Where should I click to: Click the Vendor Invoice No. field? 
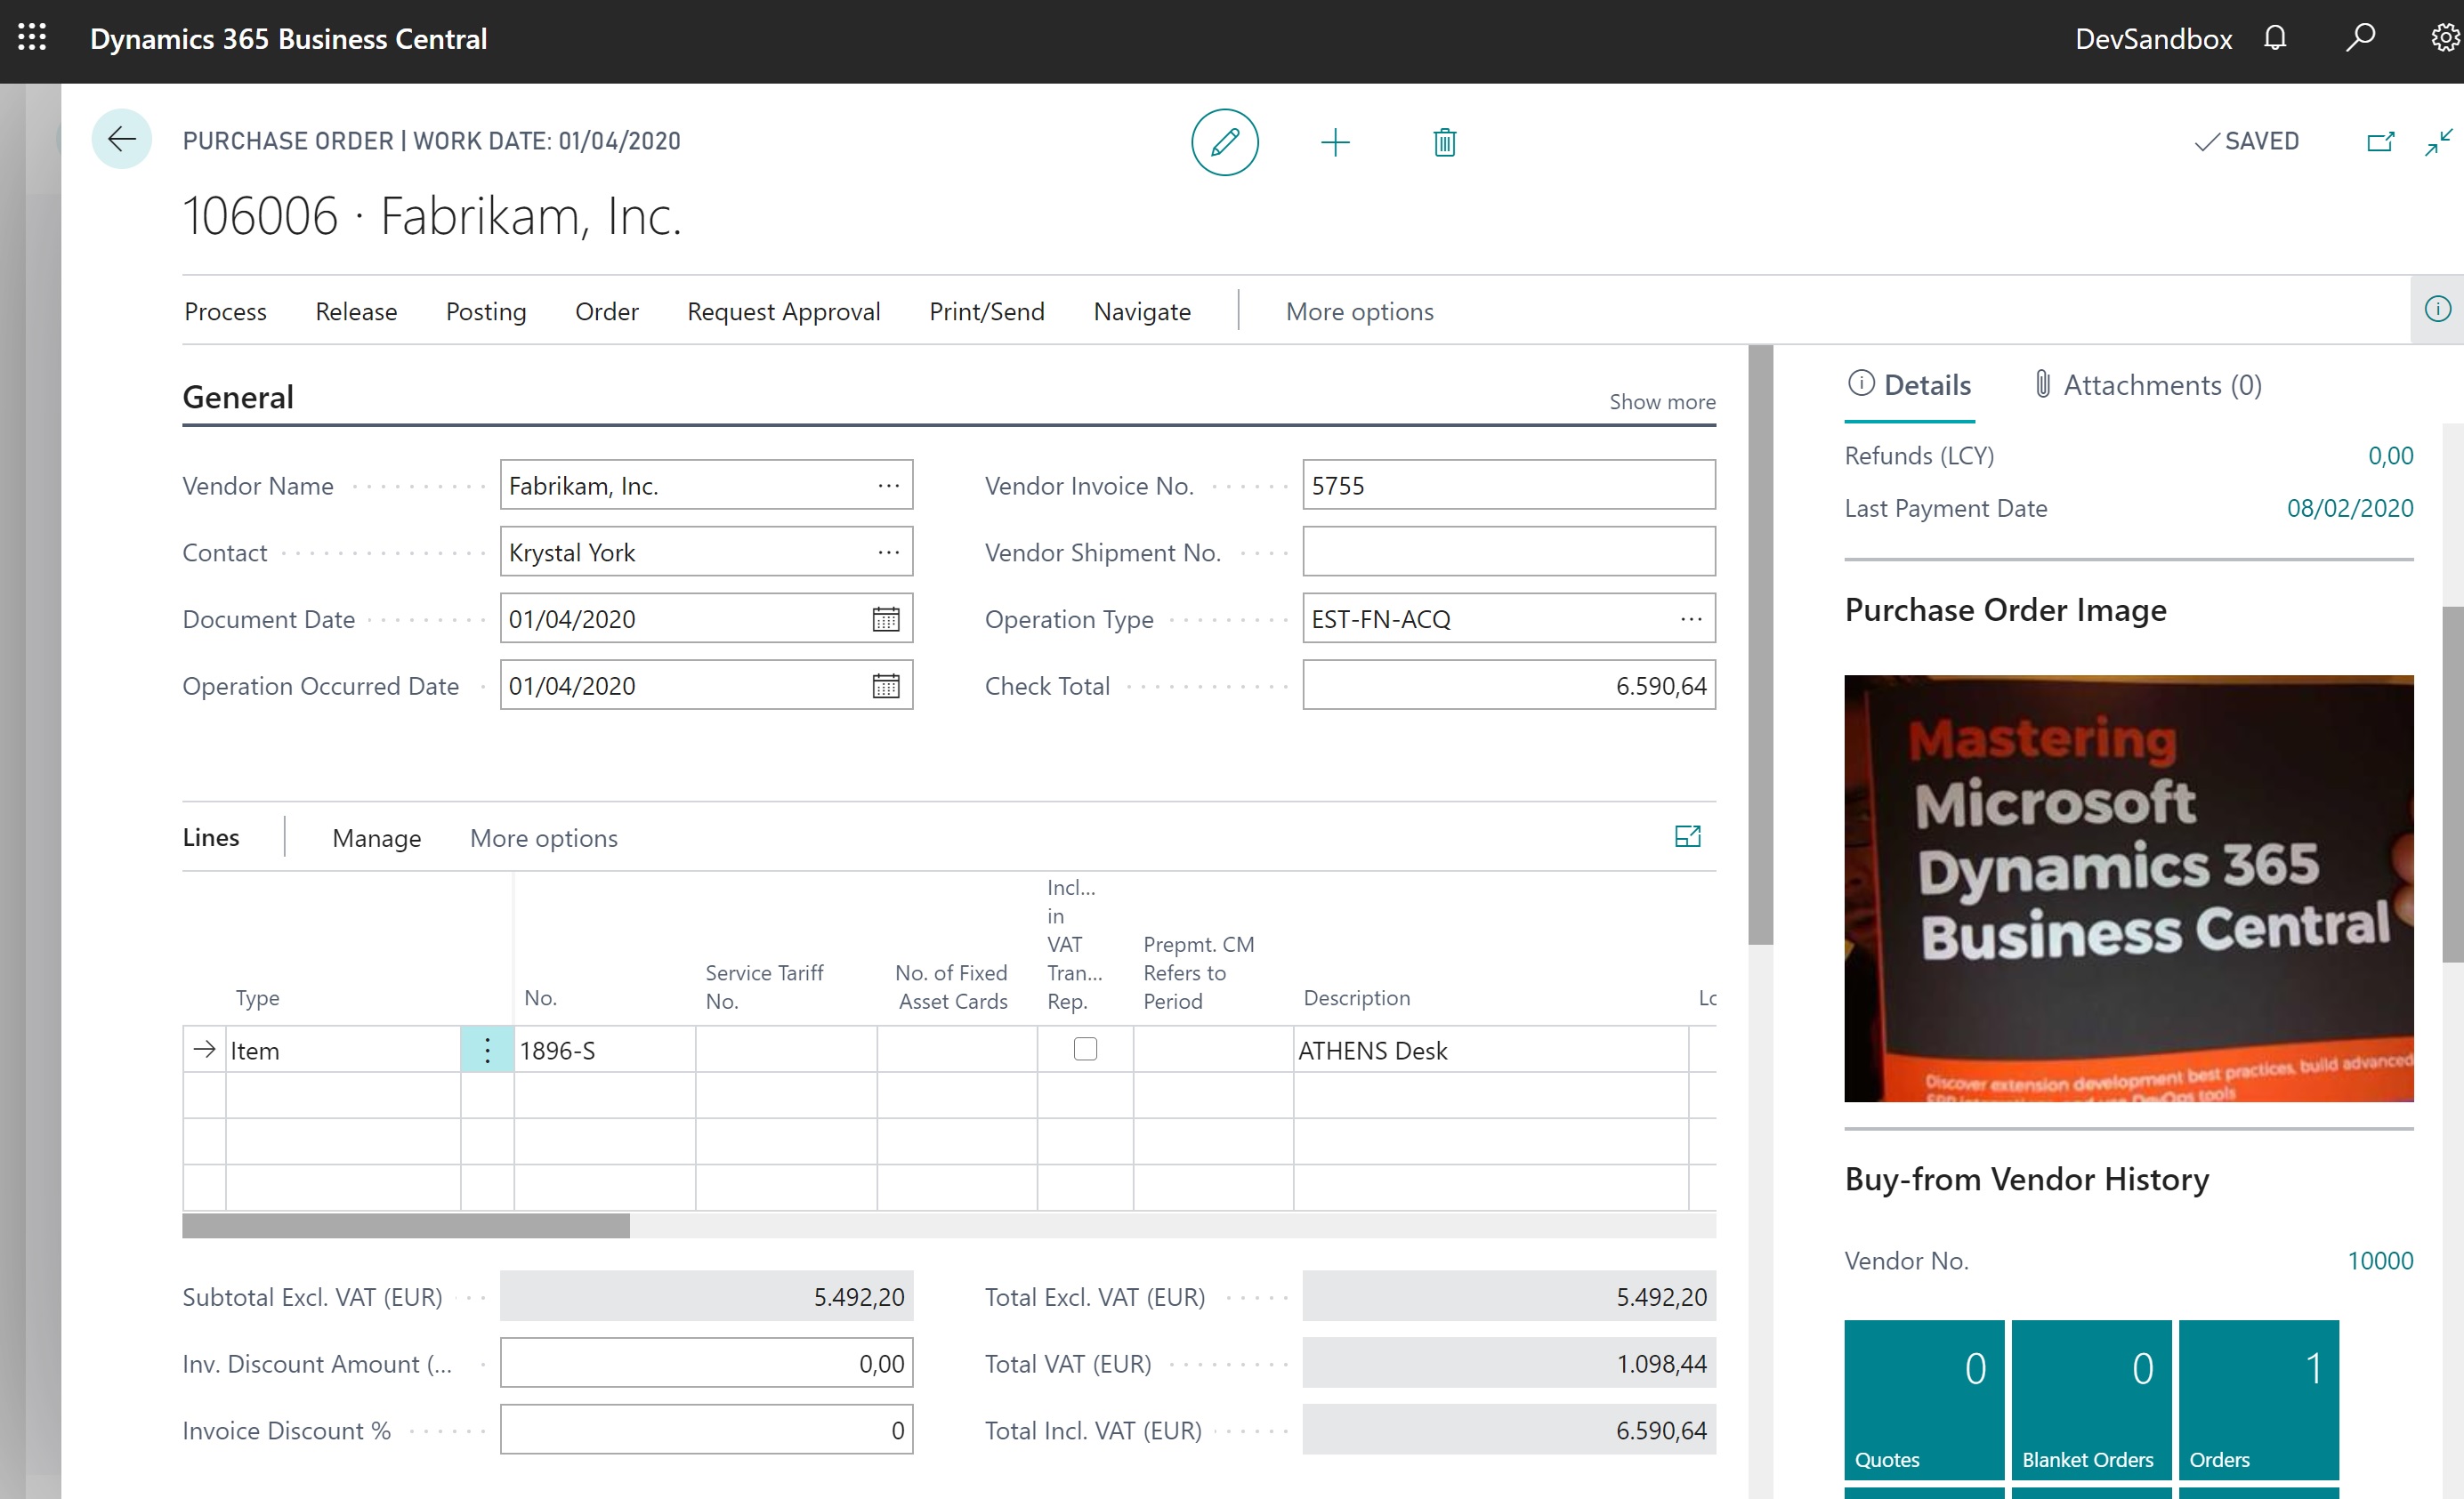click(x=1508, y=485)
